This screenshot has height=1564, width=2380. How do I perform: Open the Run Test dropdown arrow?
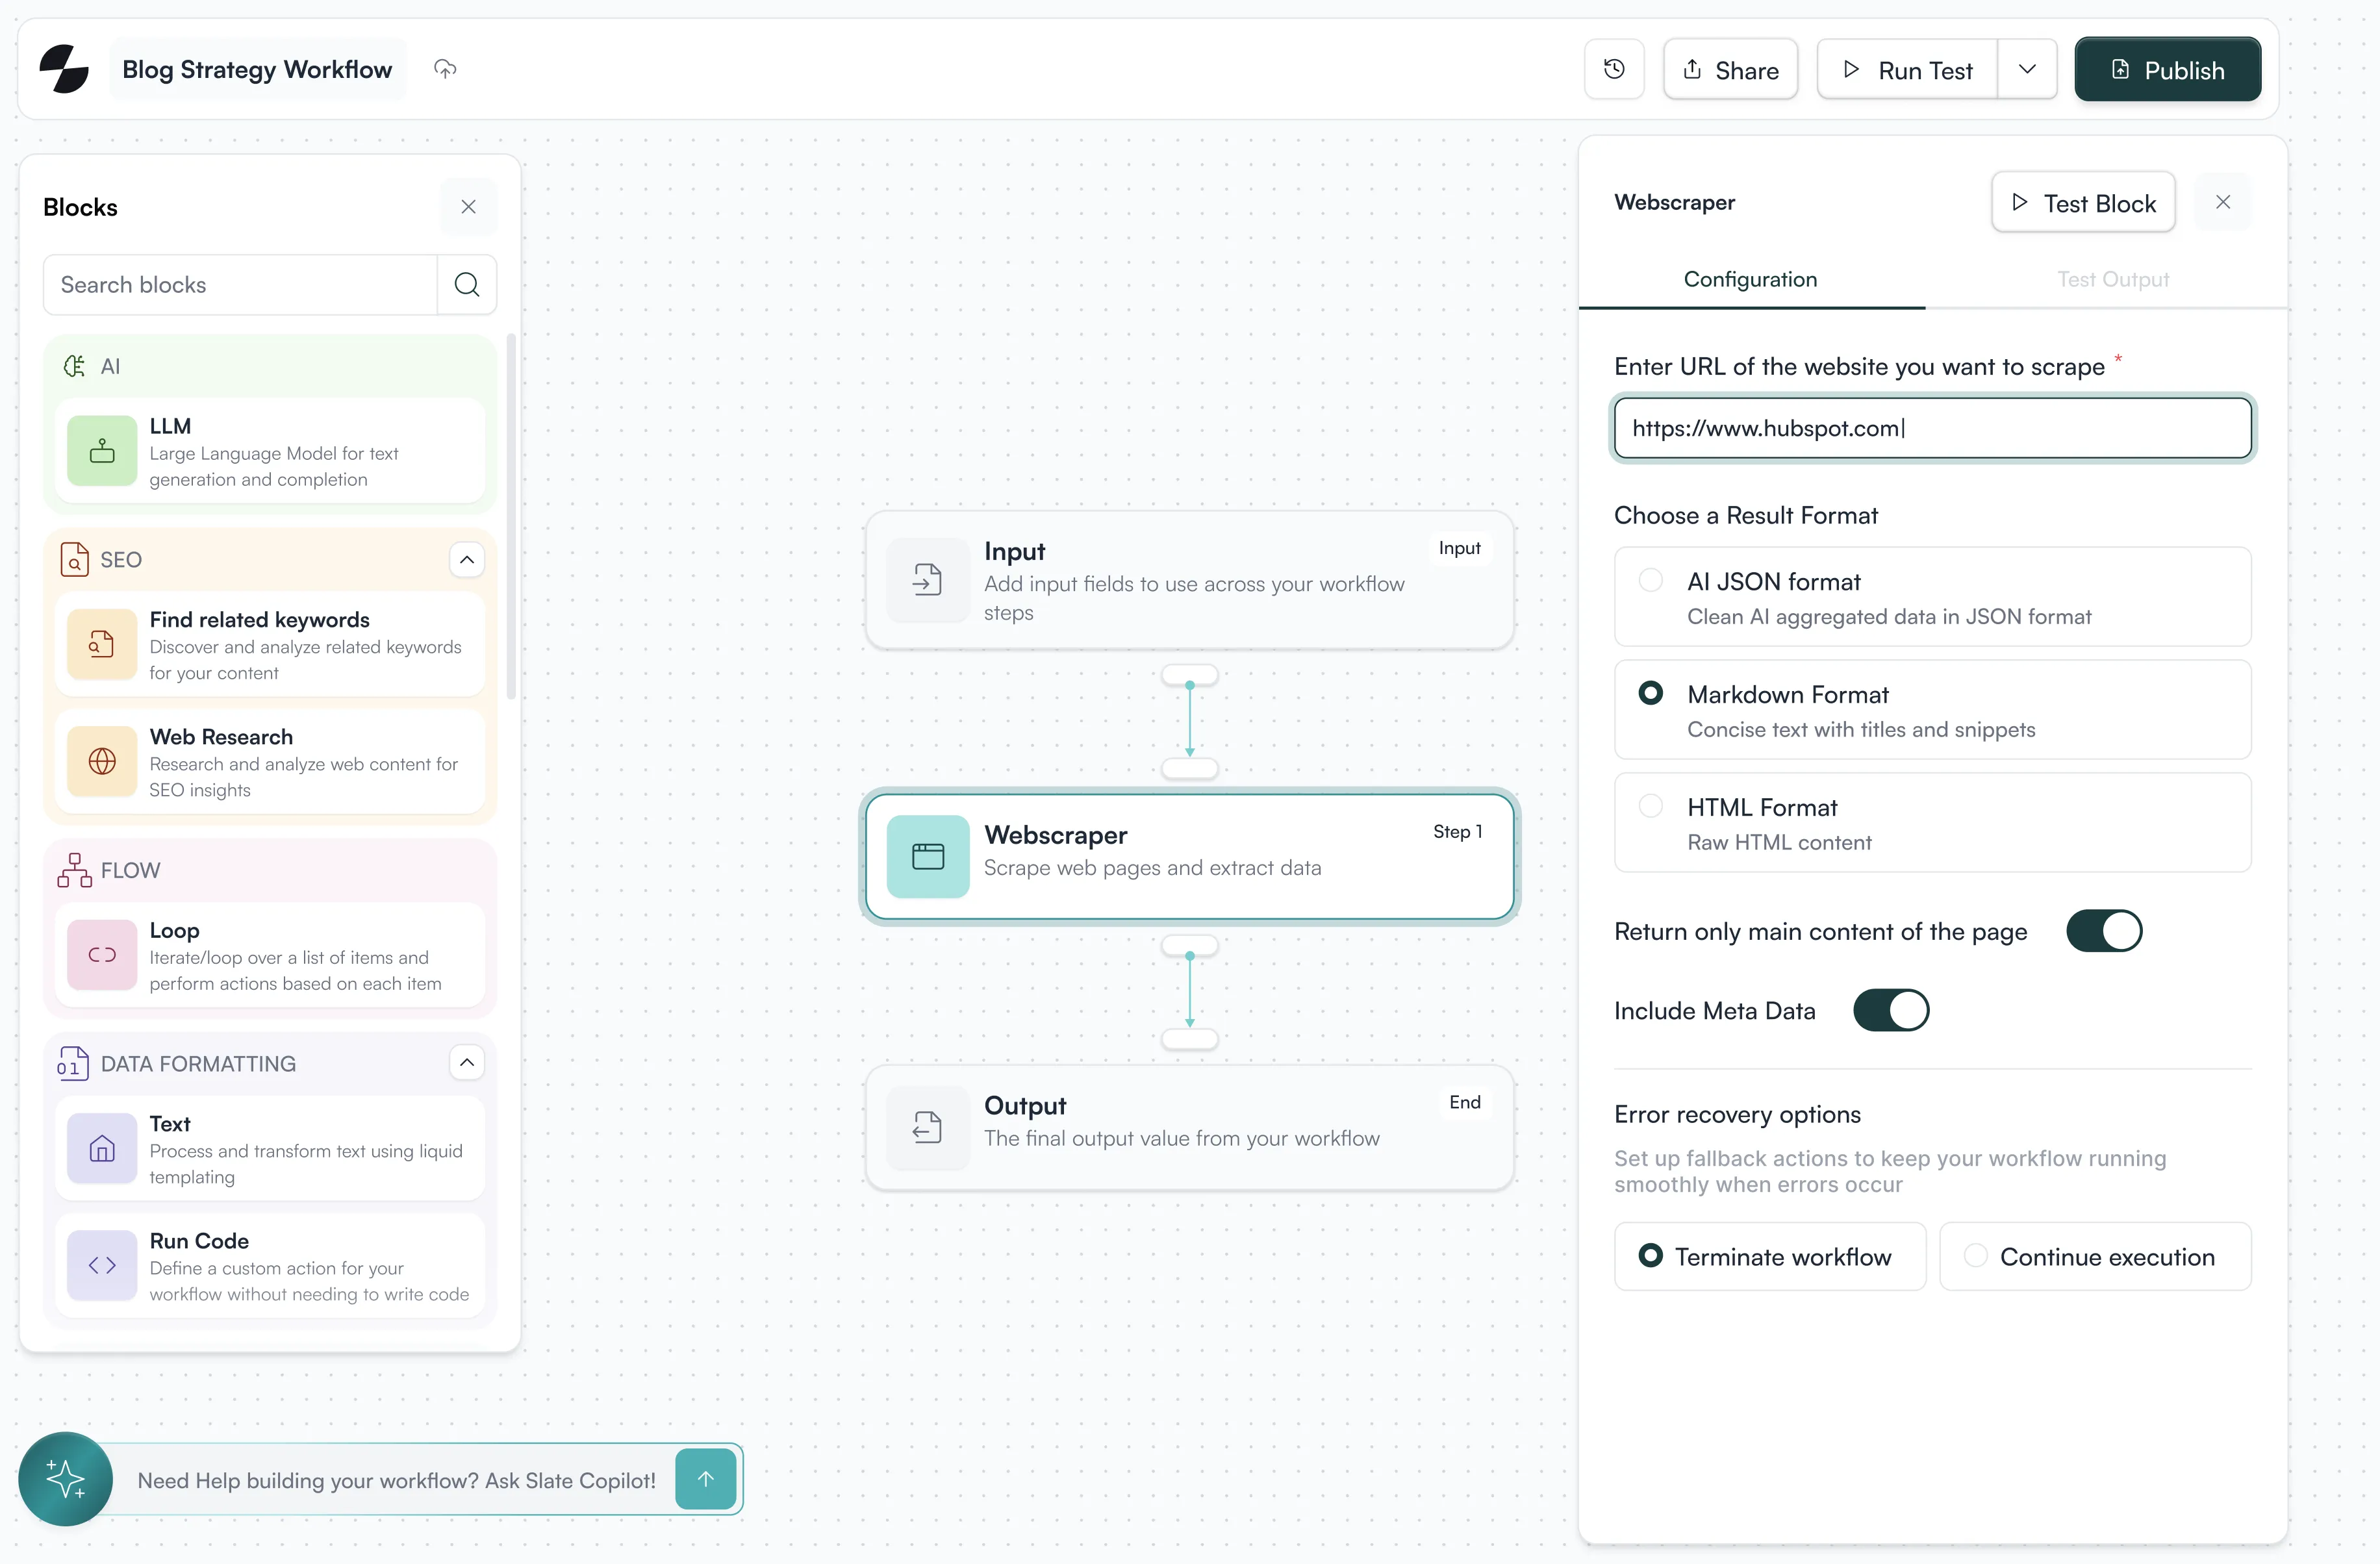2027,69
